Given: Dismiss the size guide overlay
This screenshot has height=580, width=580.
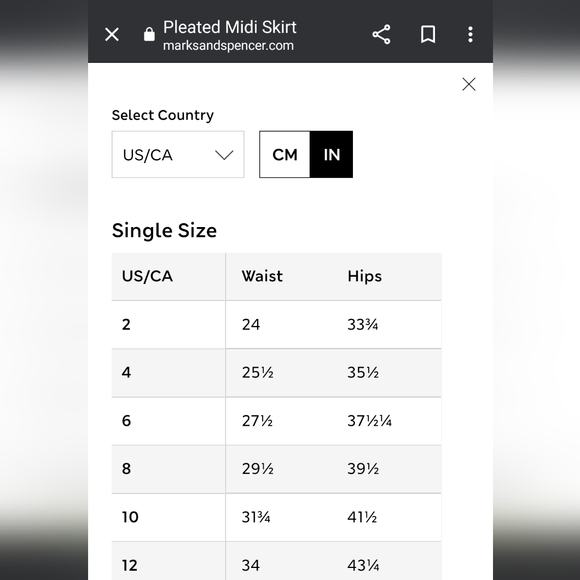Looking at the screenshot, I should tap(469, 84).
